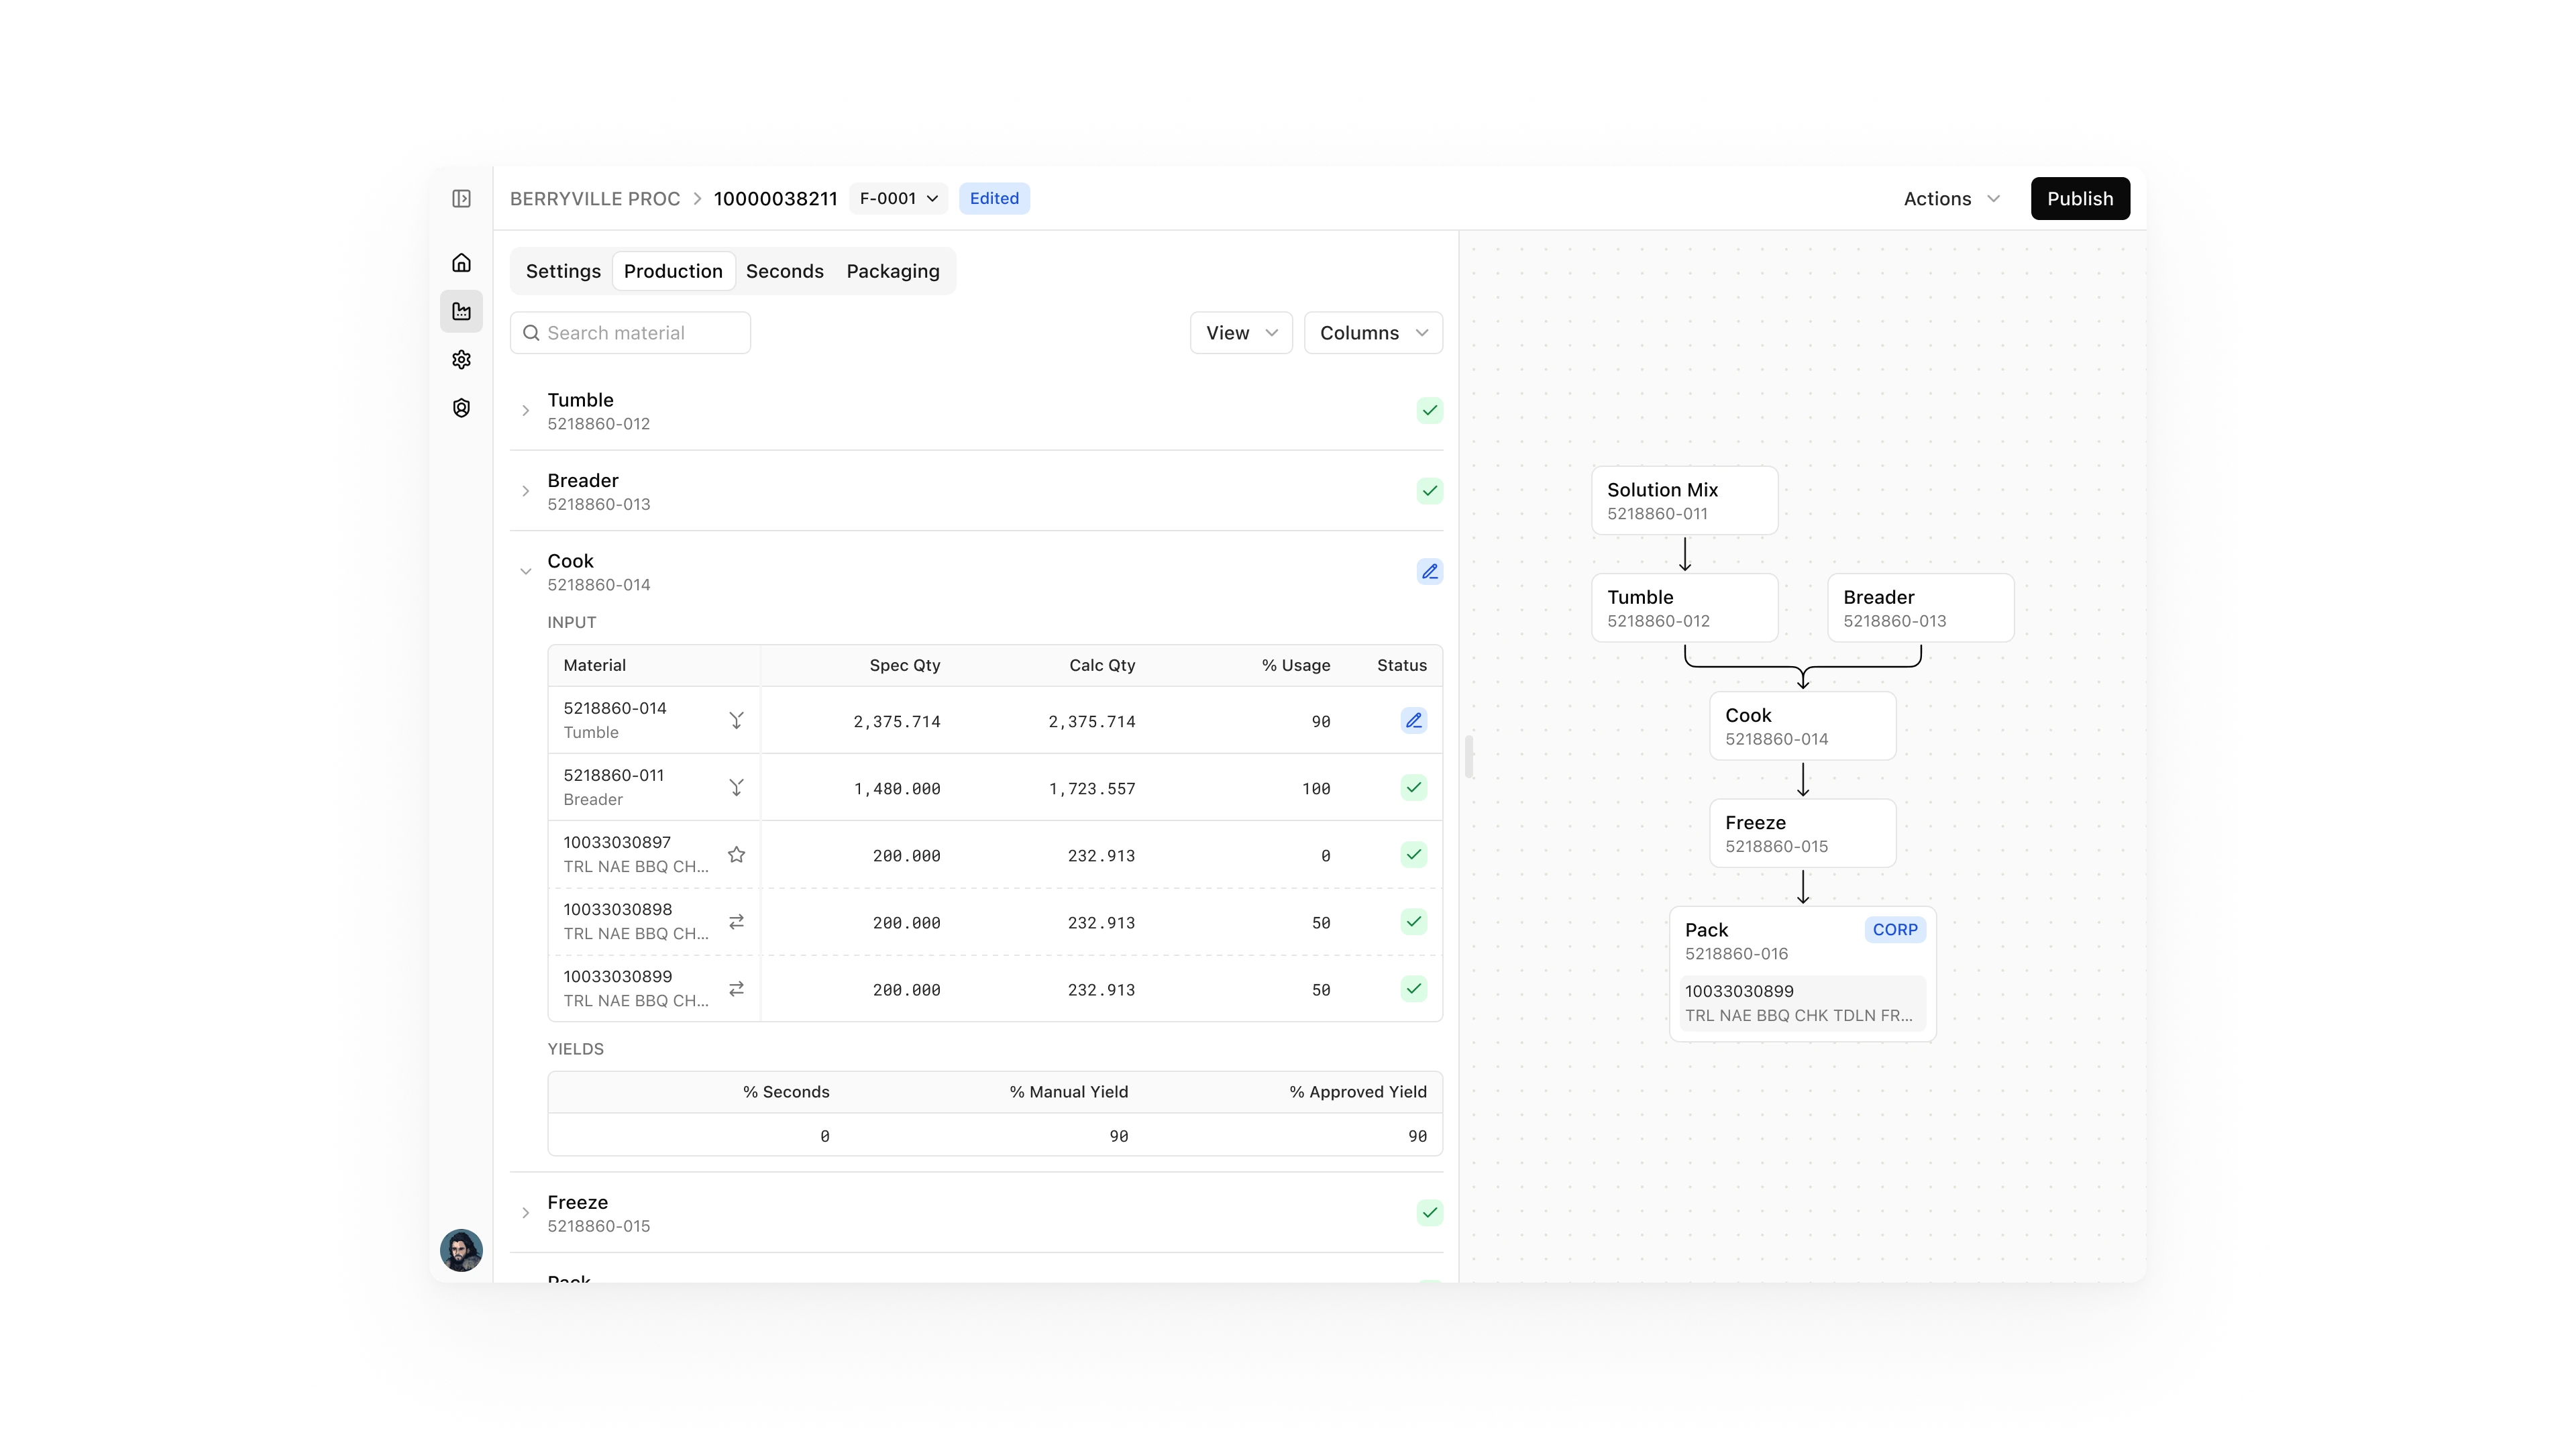This screenshot has height=1449, width=2576.
Task: Click the blue edit pencil on Cook section
Action: pos(1430,571)
